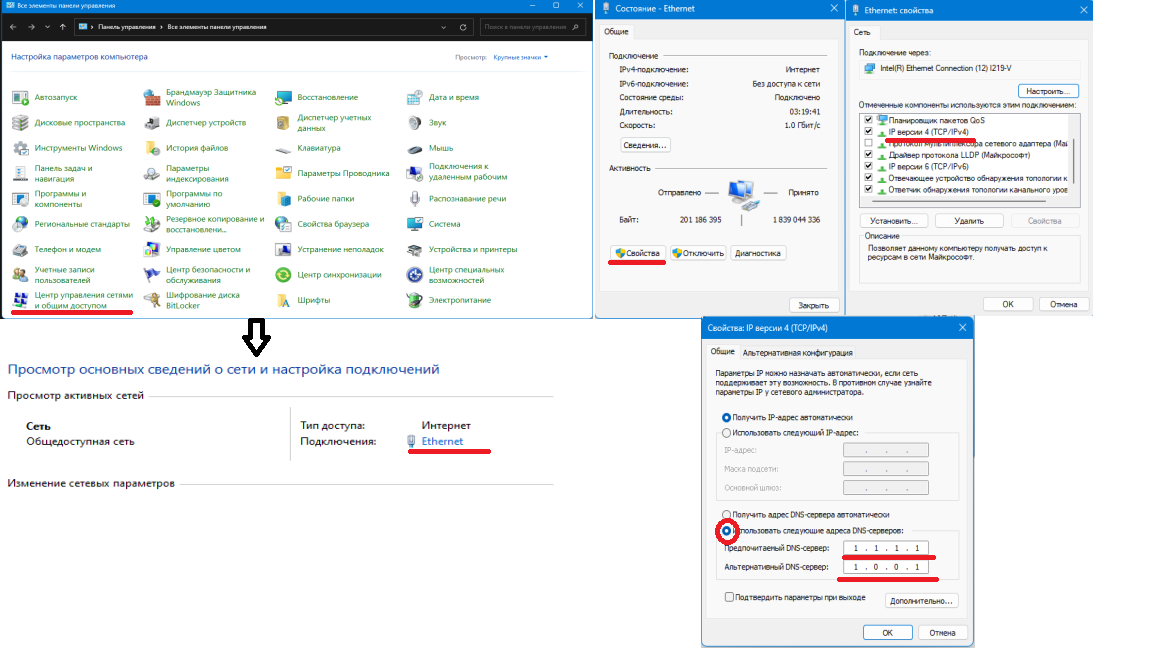1152x648 pixels.
Task: Open the Диспетчер устройств icon
Action: point(152,123)
